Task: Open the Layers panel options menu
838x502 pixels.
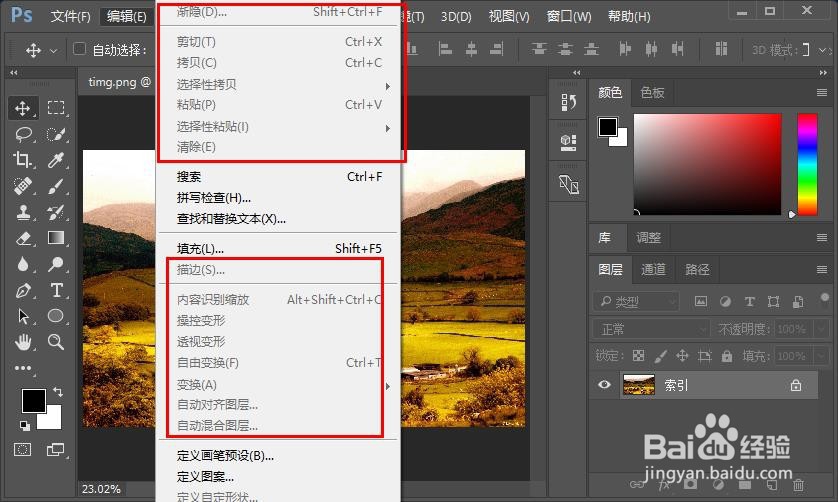Action: click(x=822, y=270)
